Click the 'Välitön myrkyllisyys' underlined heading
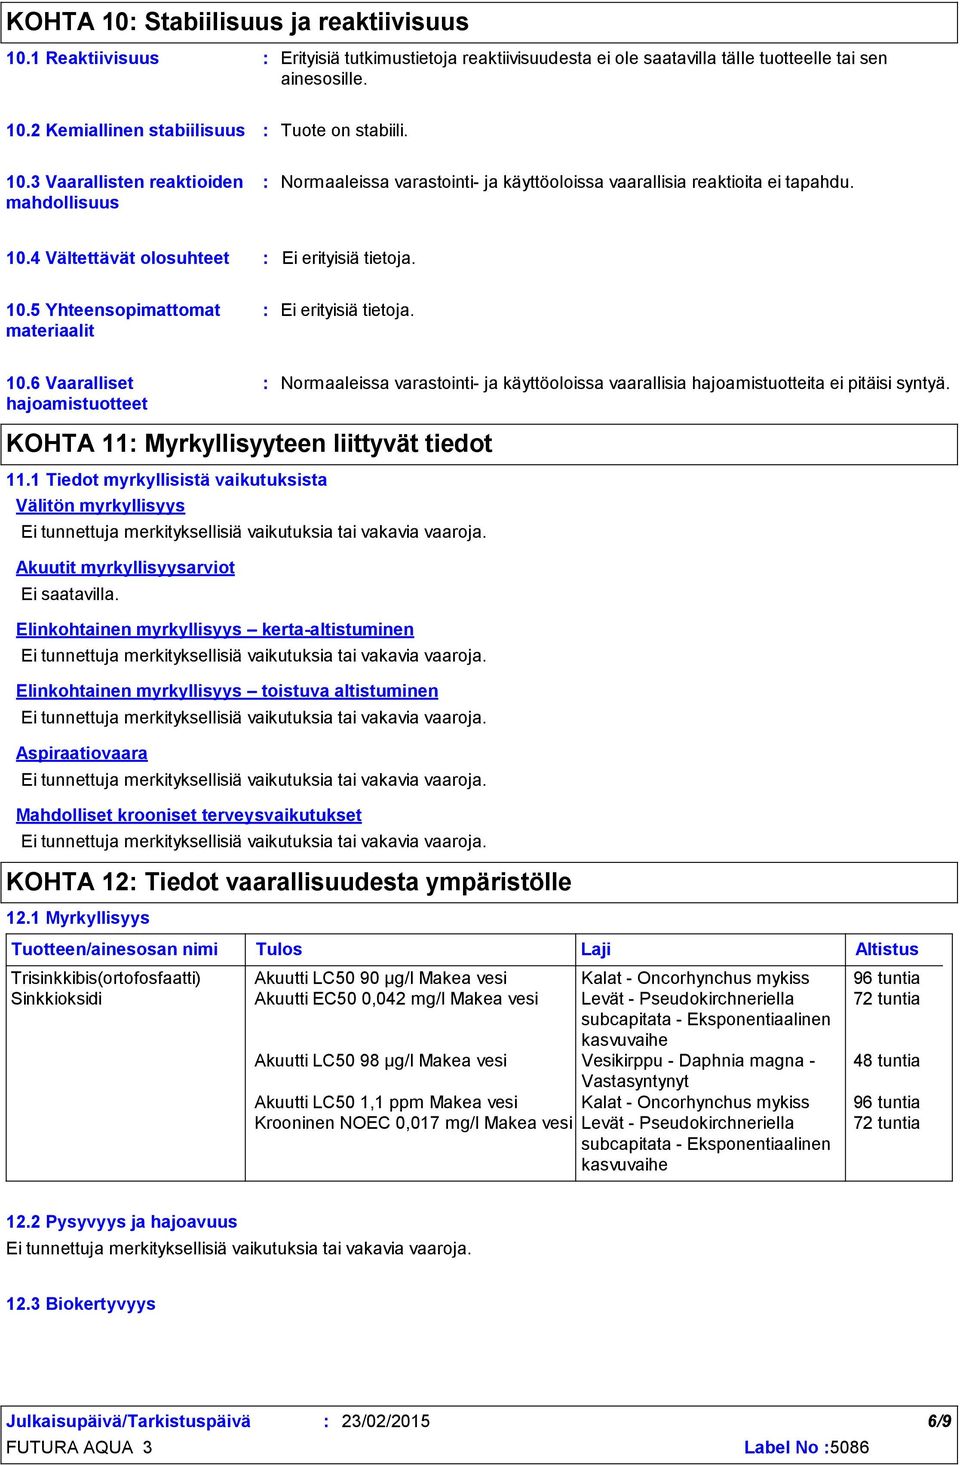The height and width of the screenshot is (1465, 960). tap(100, 506)
